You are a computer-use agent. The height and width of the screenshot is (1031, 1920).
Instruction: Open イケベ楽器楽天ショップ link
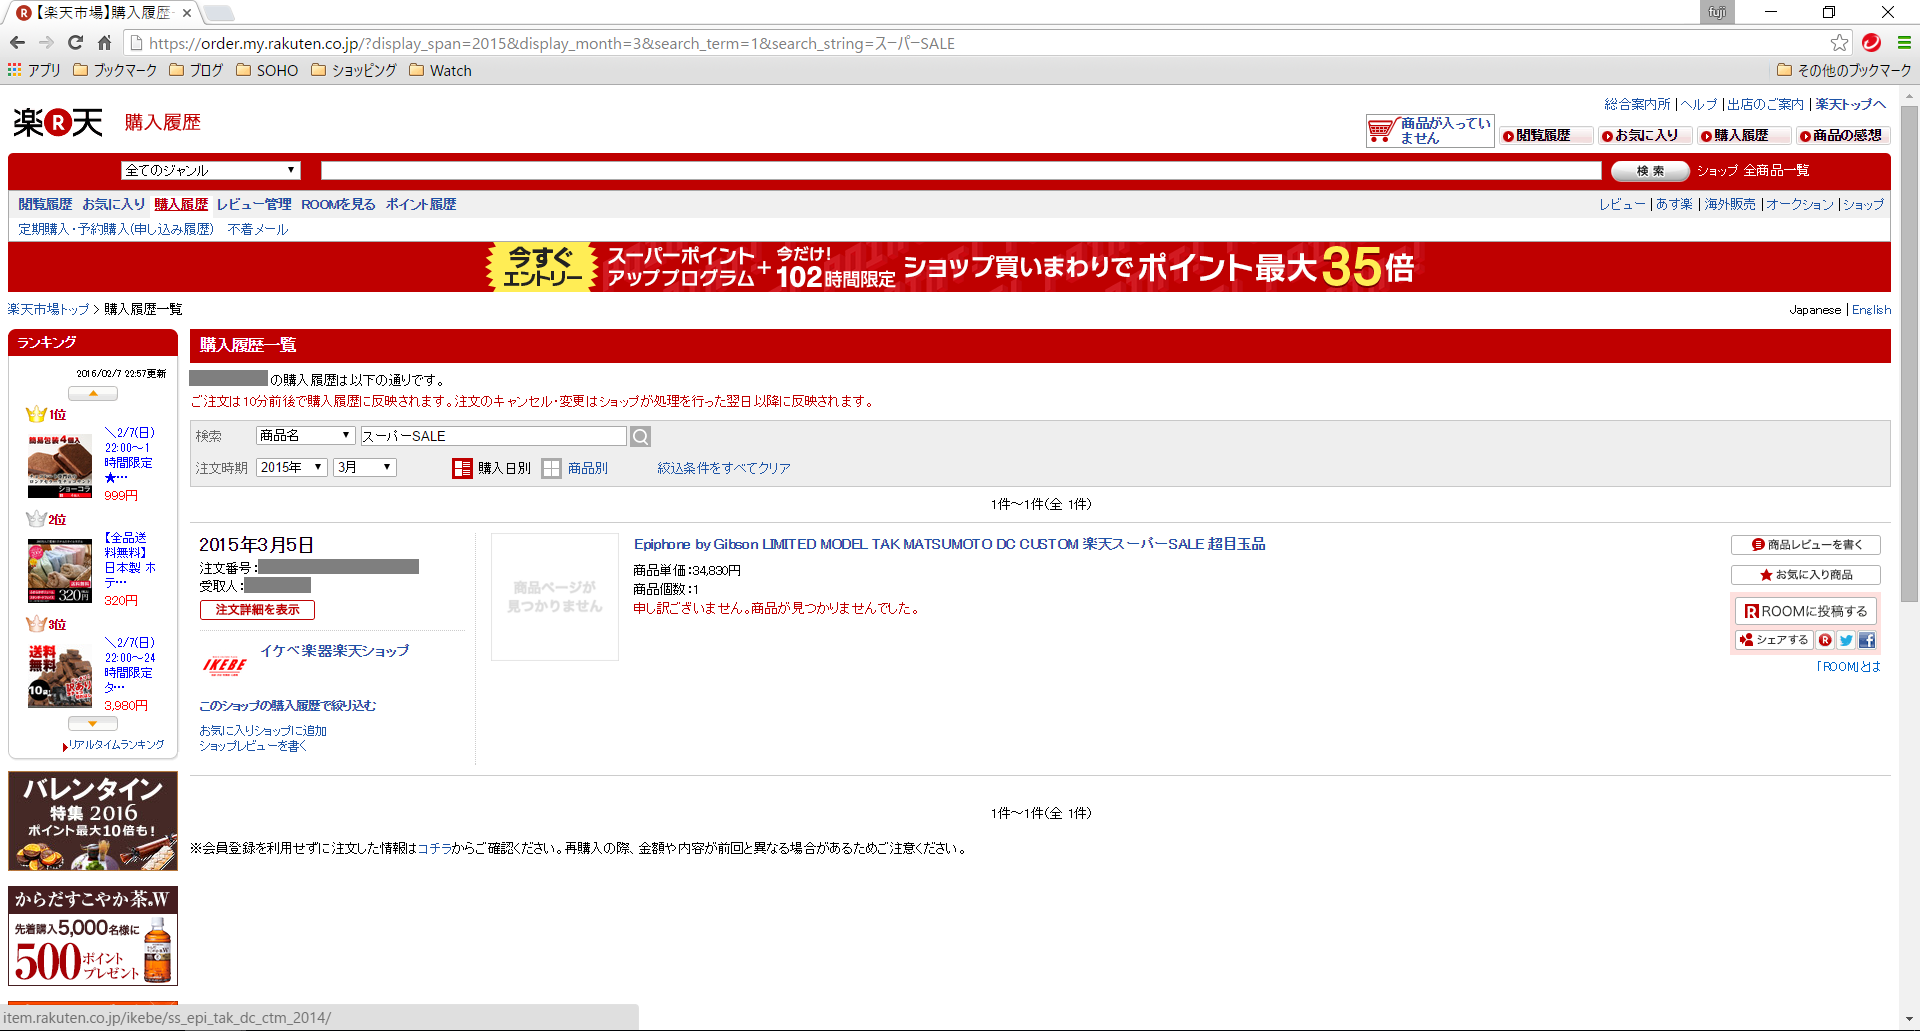(x=335, y=650)
